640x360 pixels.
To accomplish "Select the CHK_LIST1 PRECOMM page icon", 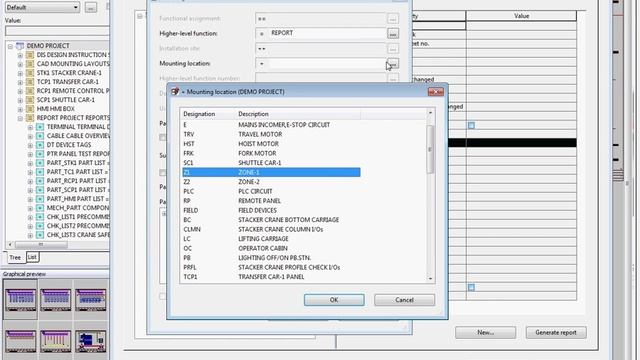I will click(40, 217).
